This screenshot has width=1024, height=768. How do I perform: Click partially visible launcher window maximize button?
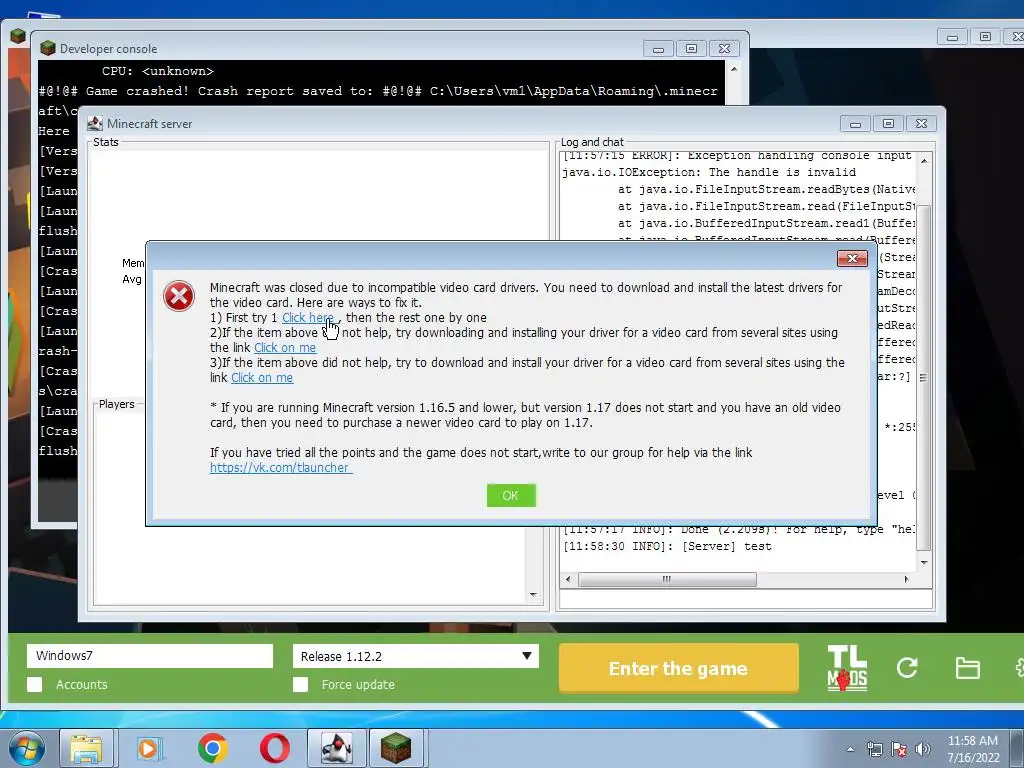click(985, 37)
